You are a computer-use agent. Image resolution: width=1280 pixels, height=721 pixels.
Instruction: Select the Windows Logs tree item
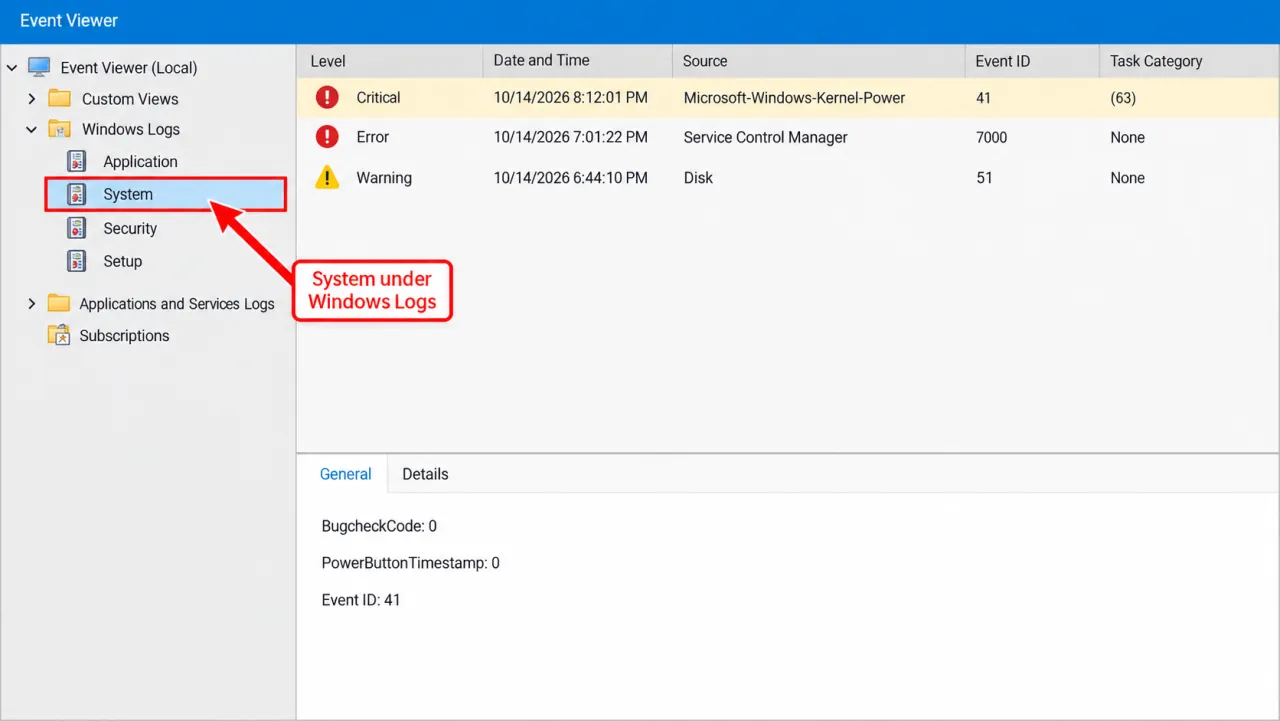point(131,129)
